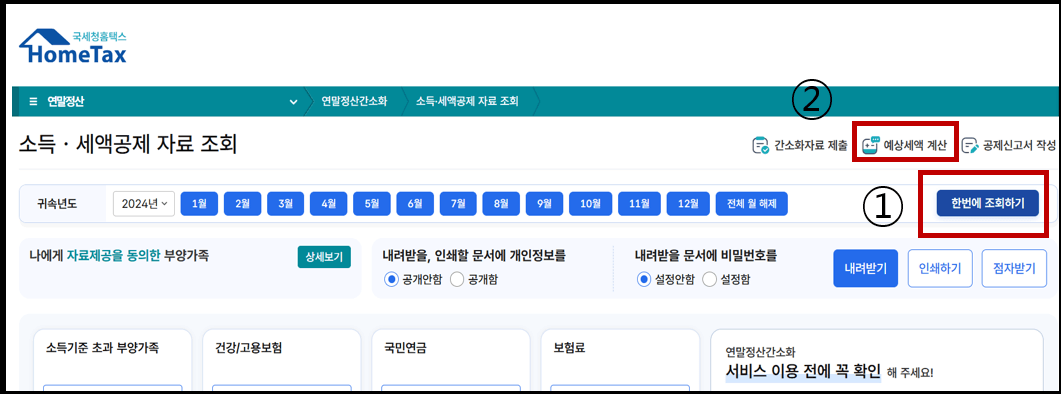The image size is (1061, 394).
Task: Toggle the 1월 month button
Action: click(x=199, y=203)
